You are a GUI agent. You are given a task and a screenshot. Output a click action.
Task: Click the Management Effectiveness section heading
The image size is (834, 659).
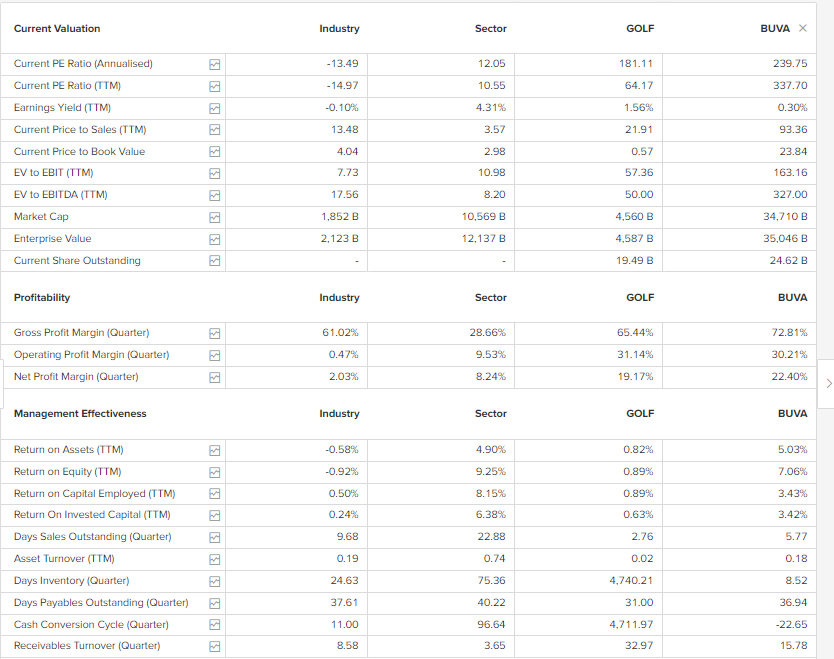[x=80, y=414]
